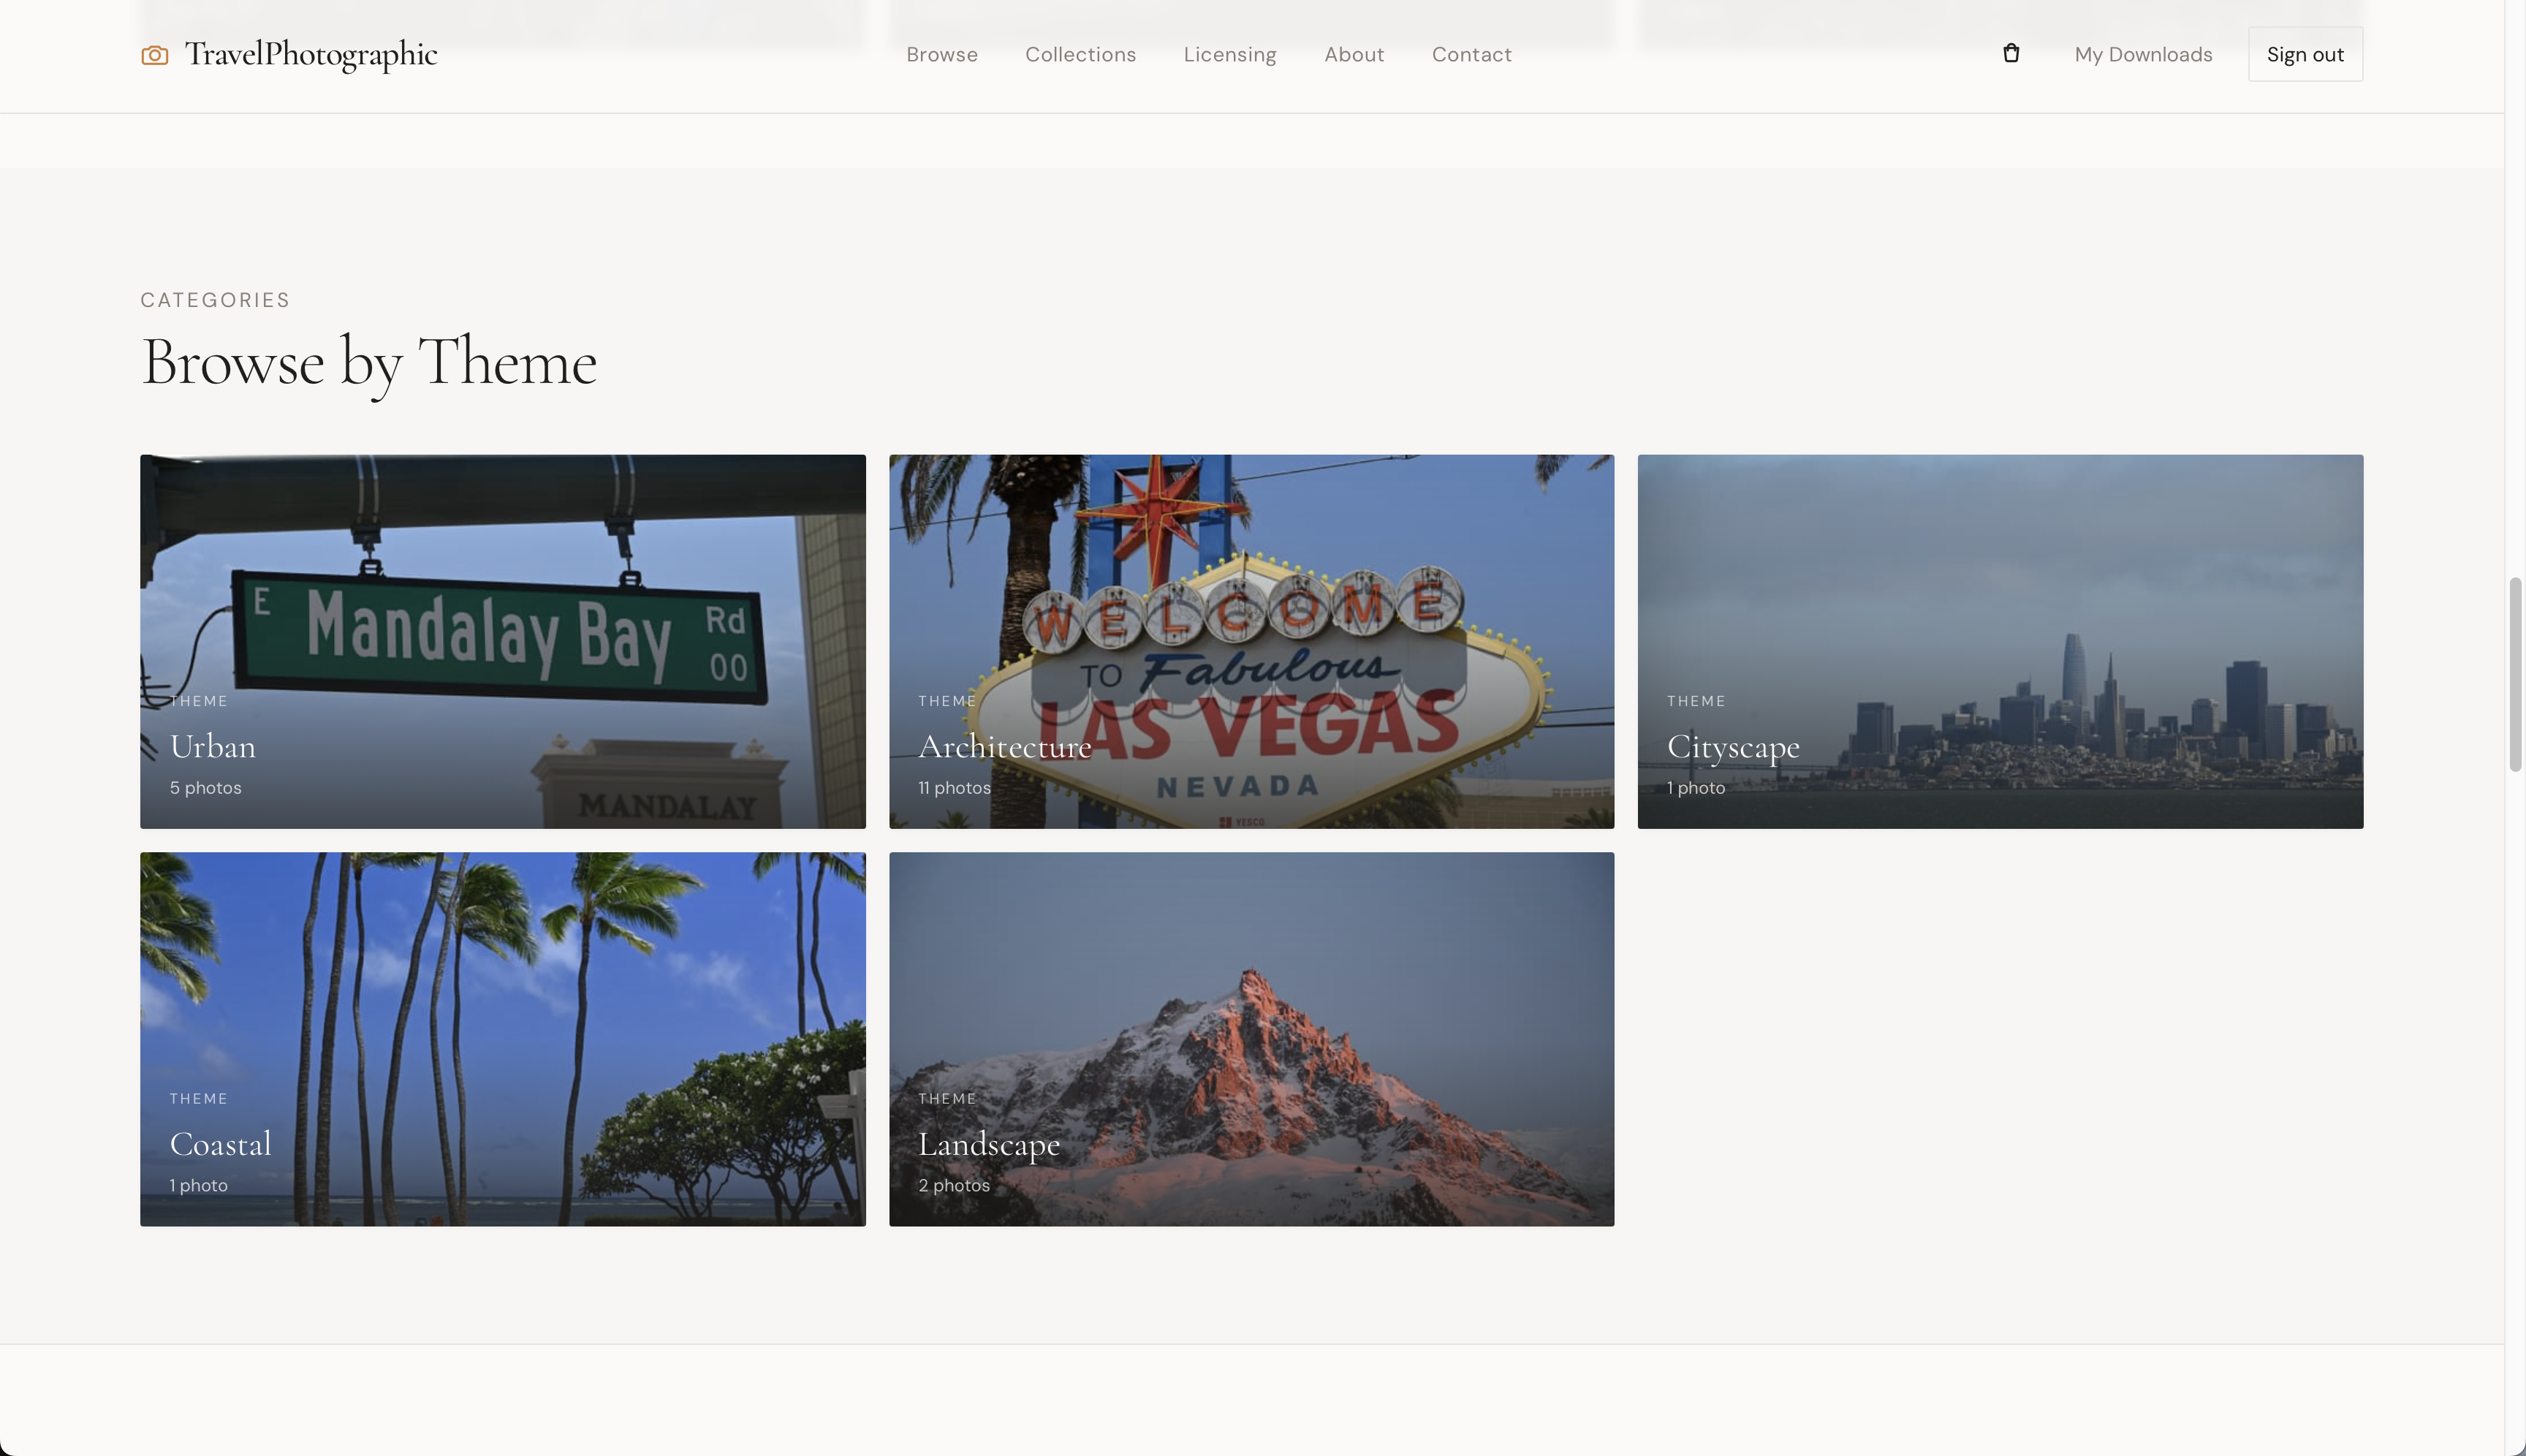The image size is (2526, 1456).
Task: Open the Browse menu item
Action: [x=941, y=54]
